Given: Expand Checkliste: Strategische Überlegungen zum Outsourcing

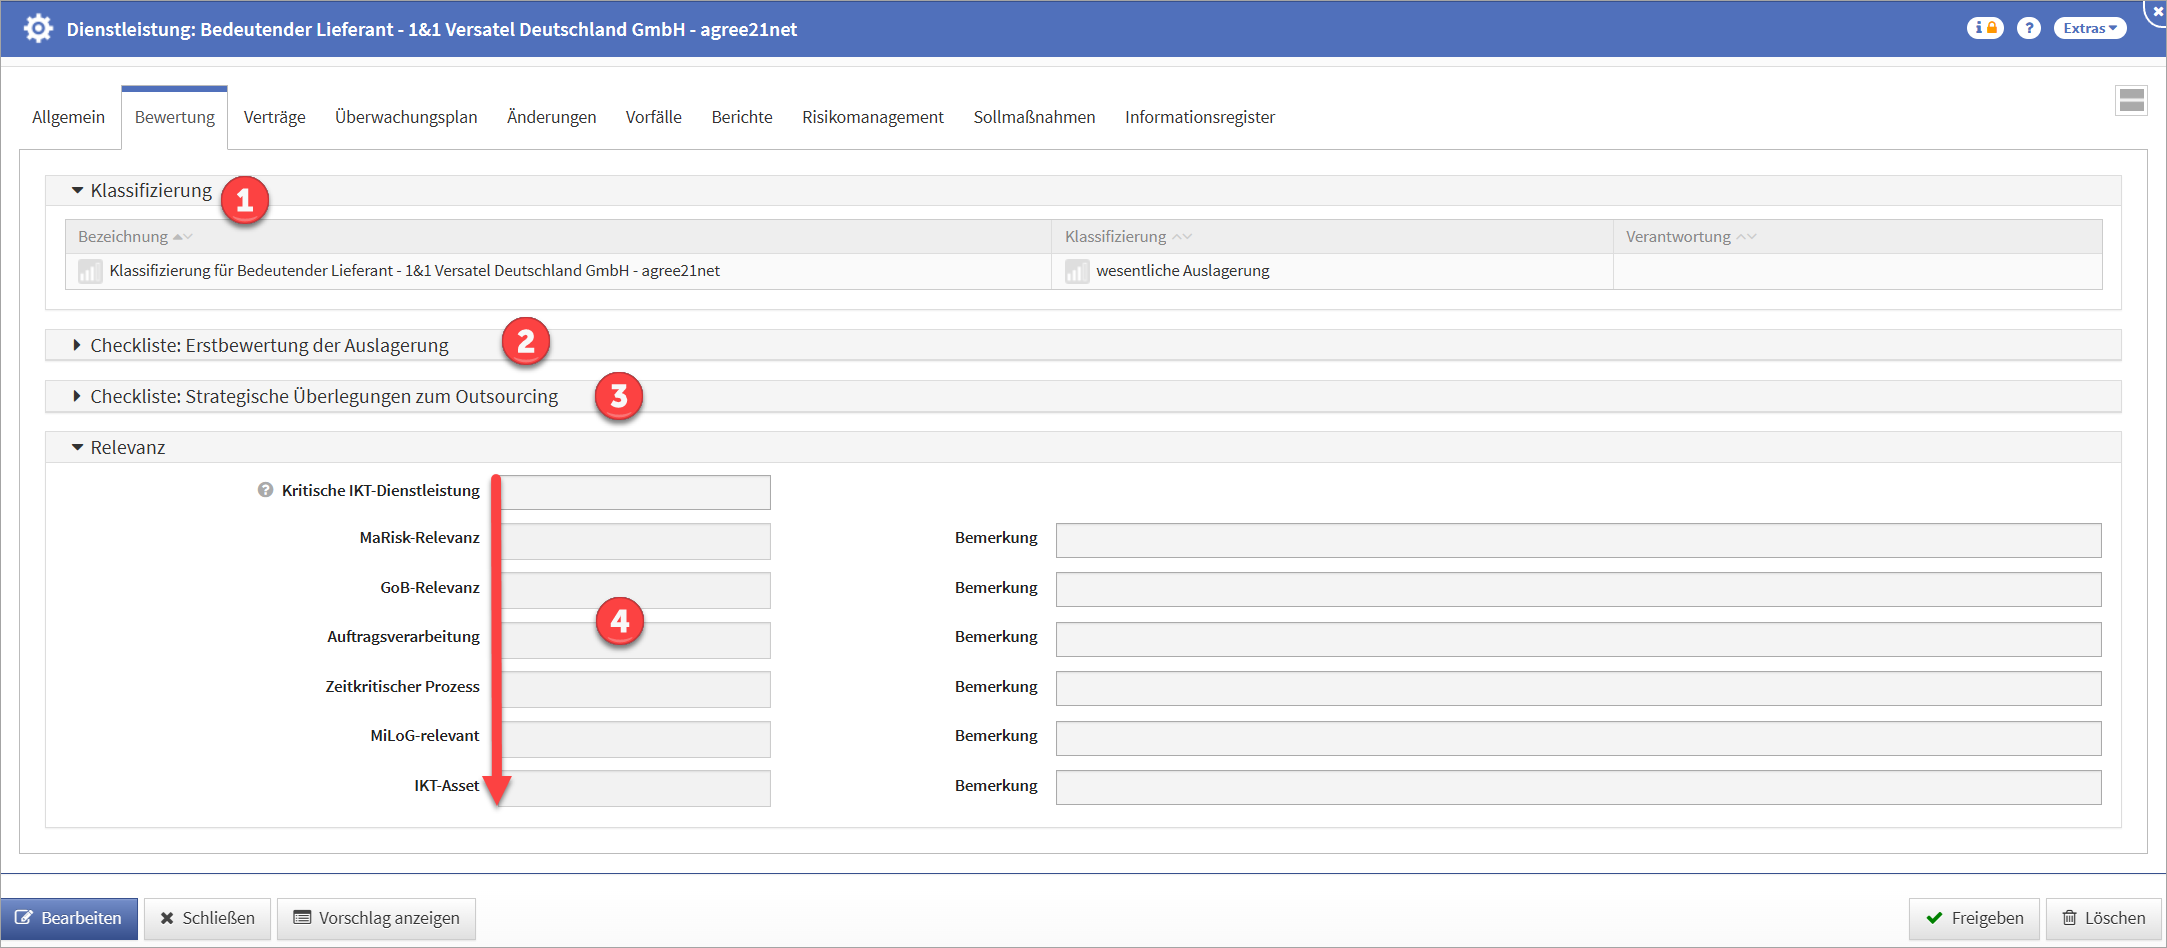Looking at the screenshot, I should tap(77, 396).
